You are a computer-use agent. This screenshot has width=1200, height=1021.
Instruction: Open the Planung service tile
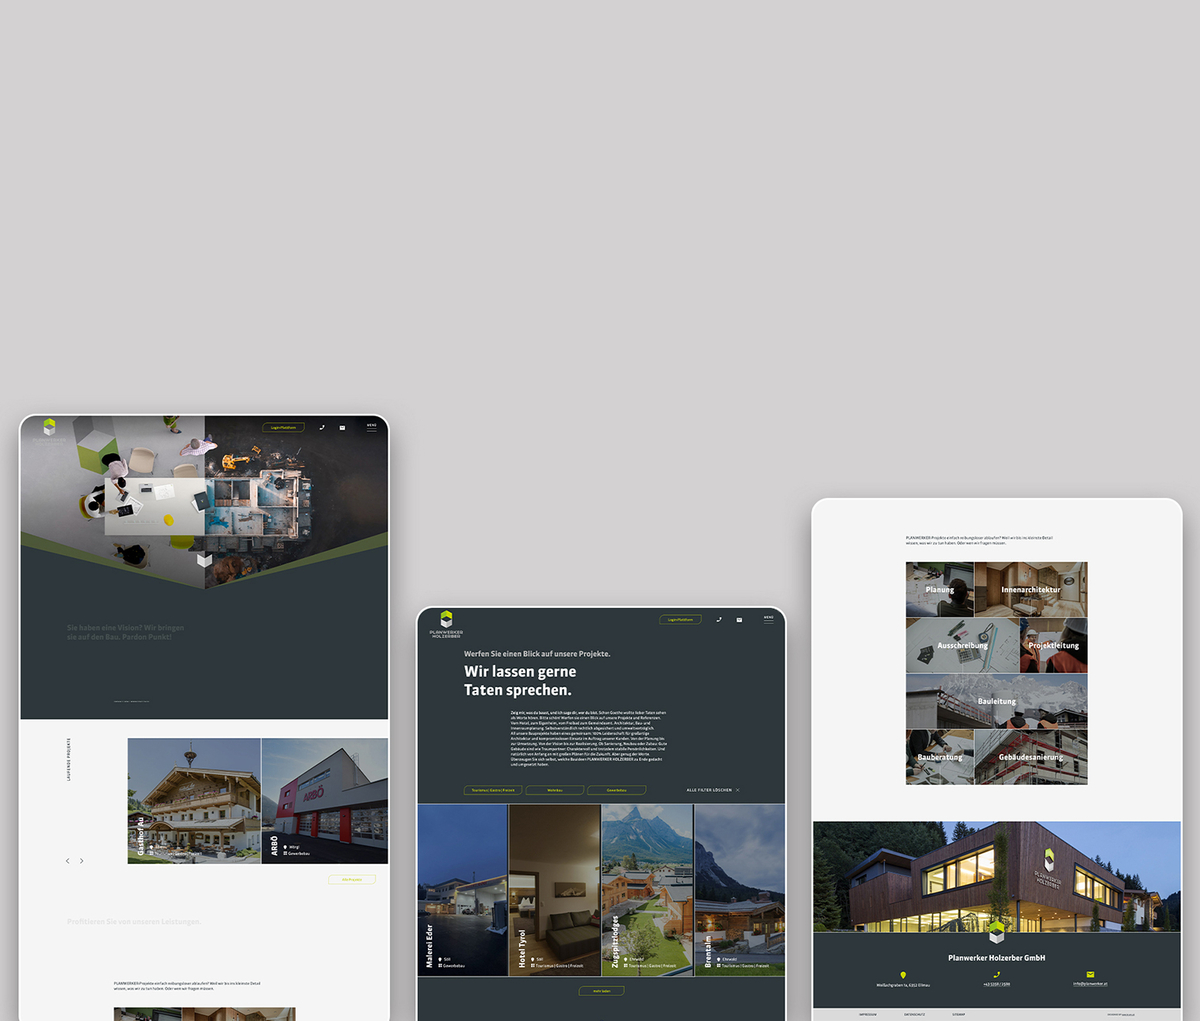(940, 589)
